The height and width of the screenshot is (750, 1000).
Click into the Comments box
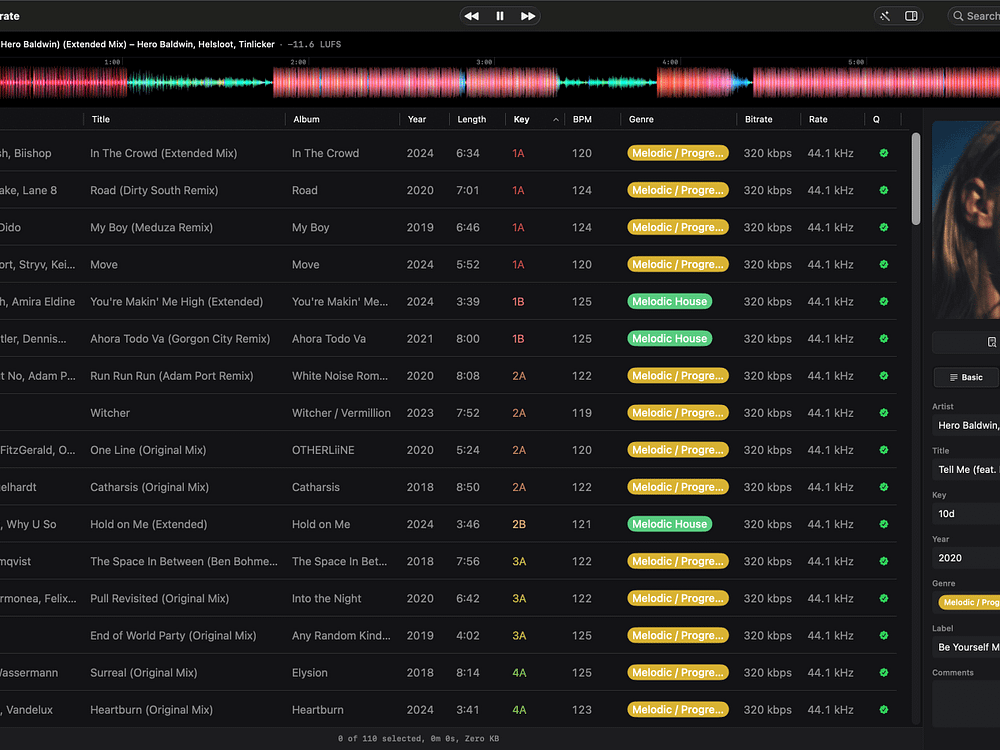point(966,703)
